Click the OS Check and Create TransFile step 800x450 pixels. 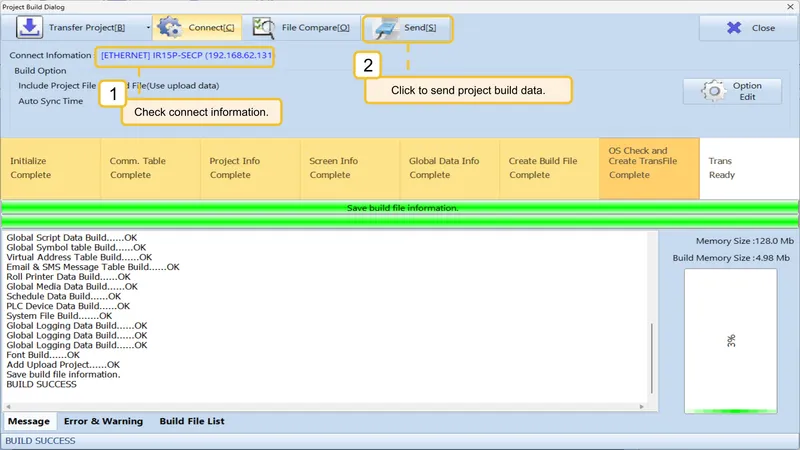coord(649,168)
